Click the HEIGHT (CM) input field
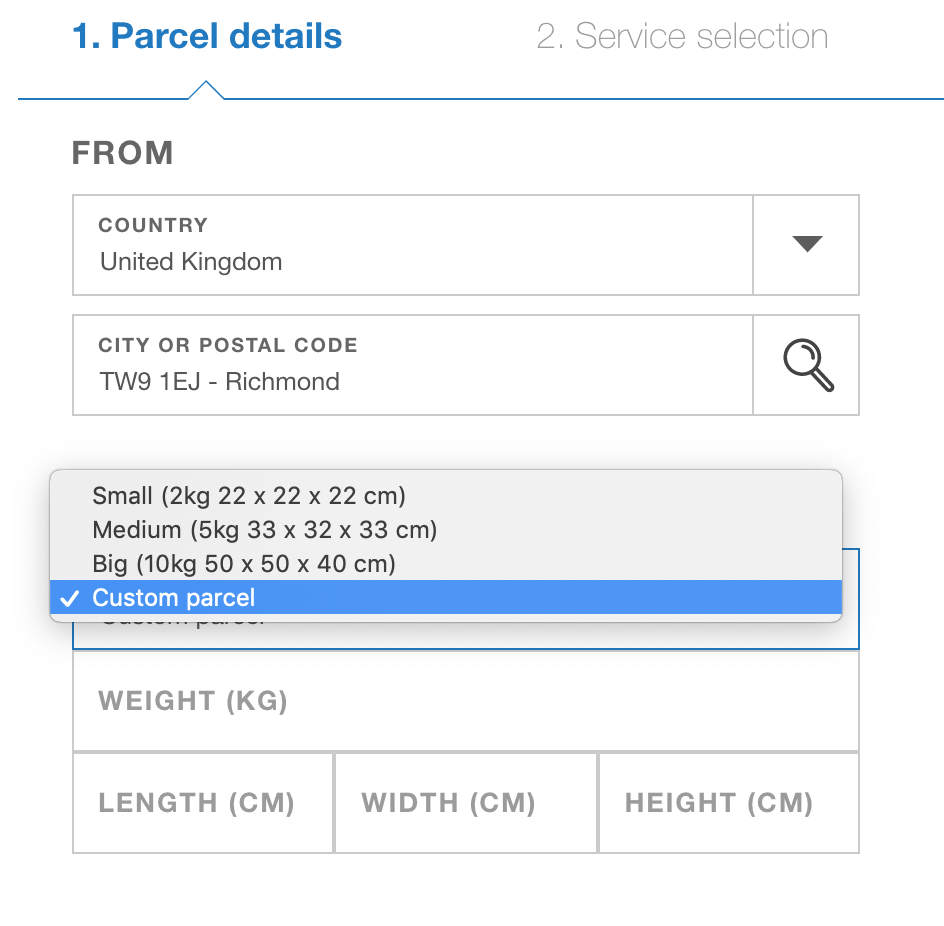 [727, 803]
